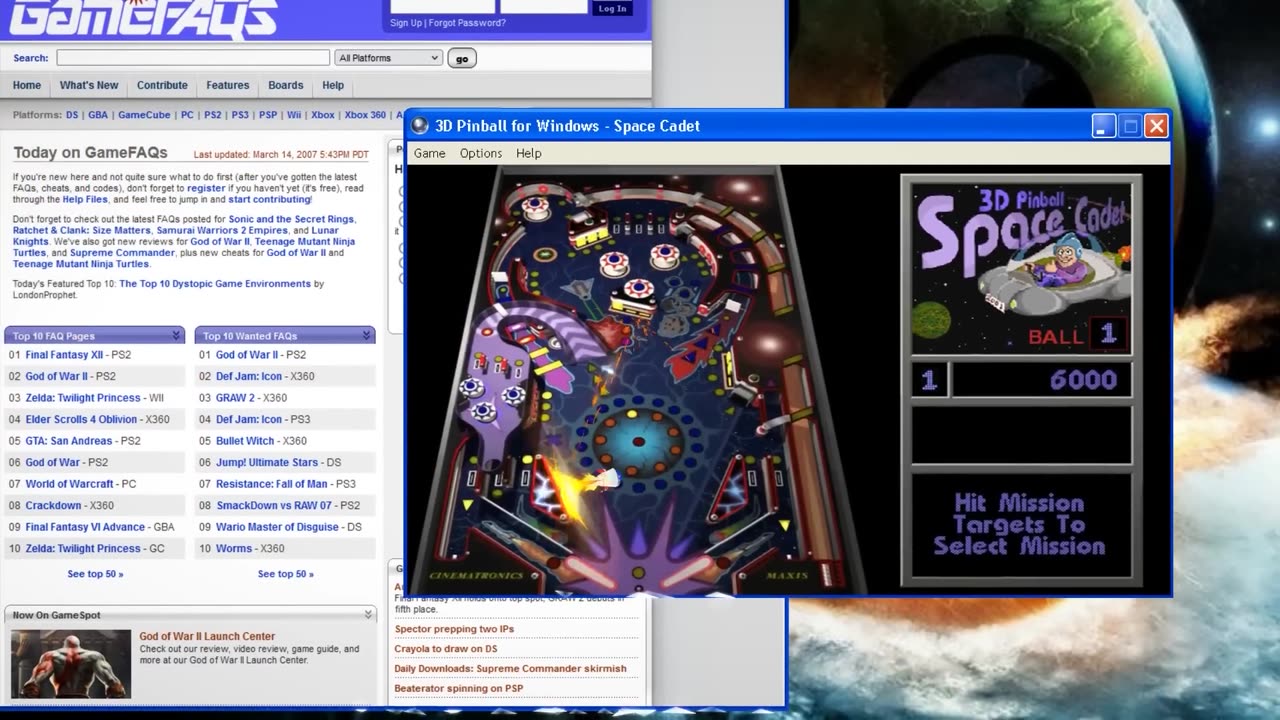
Task: Open Crayola to draw on DS headline
Action: tap(446, 649)
